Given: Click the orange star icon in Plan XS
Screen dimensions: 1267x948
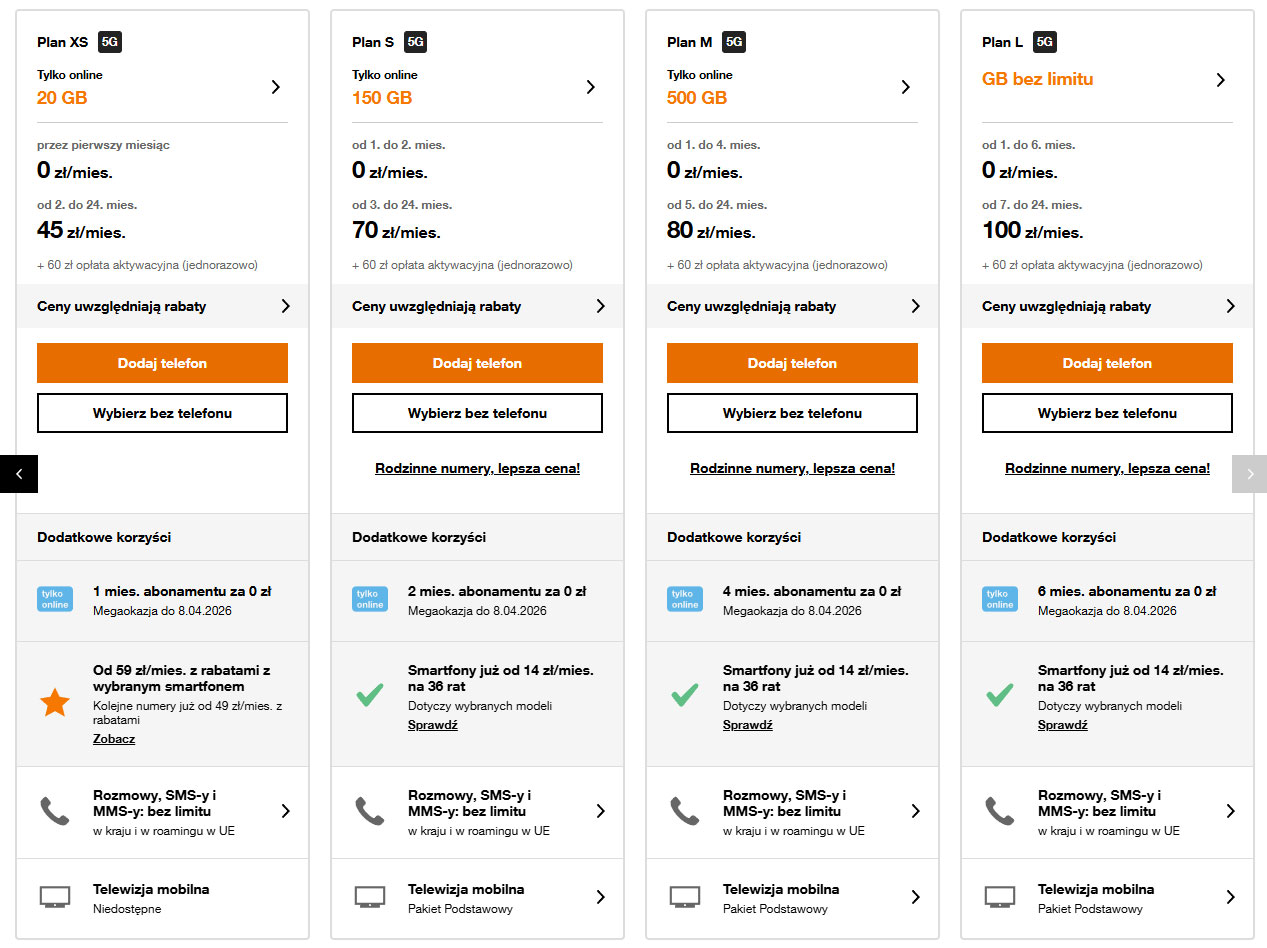Looking at the screenshot, I should point(55,703).
